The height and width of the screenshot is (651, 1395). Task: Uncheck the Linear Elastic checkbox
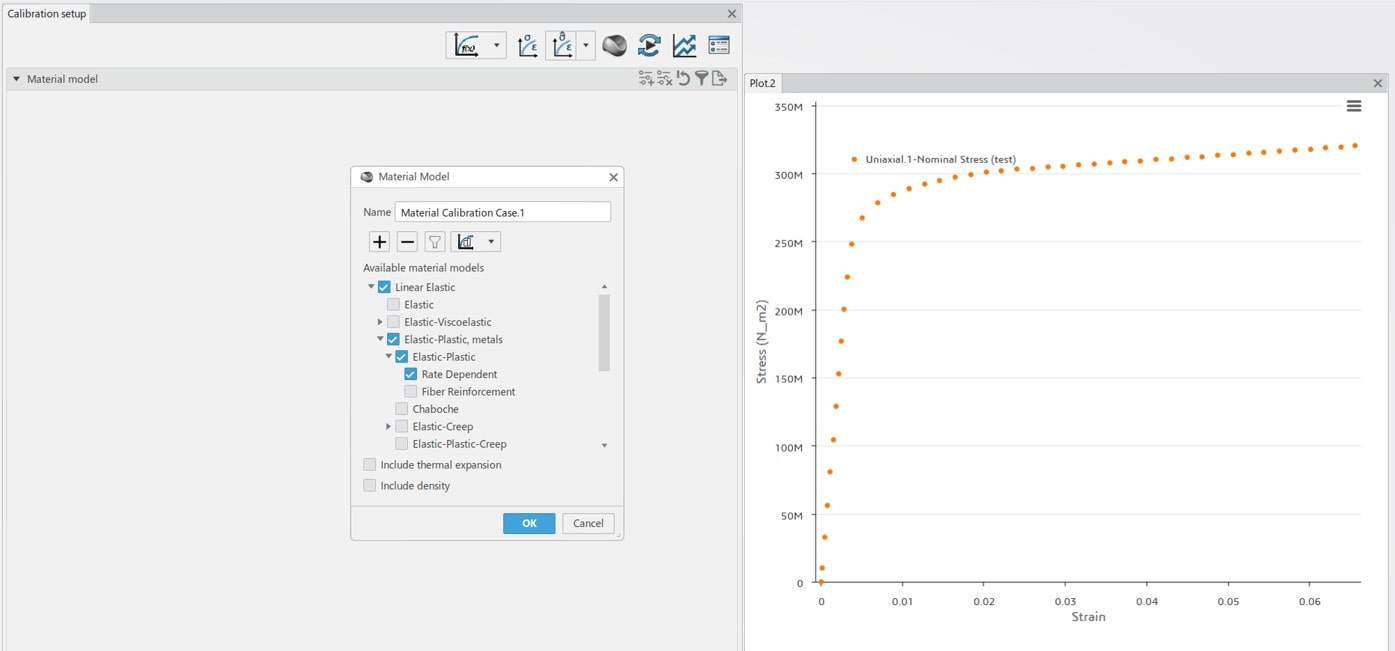click(x=384, y=287)
